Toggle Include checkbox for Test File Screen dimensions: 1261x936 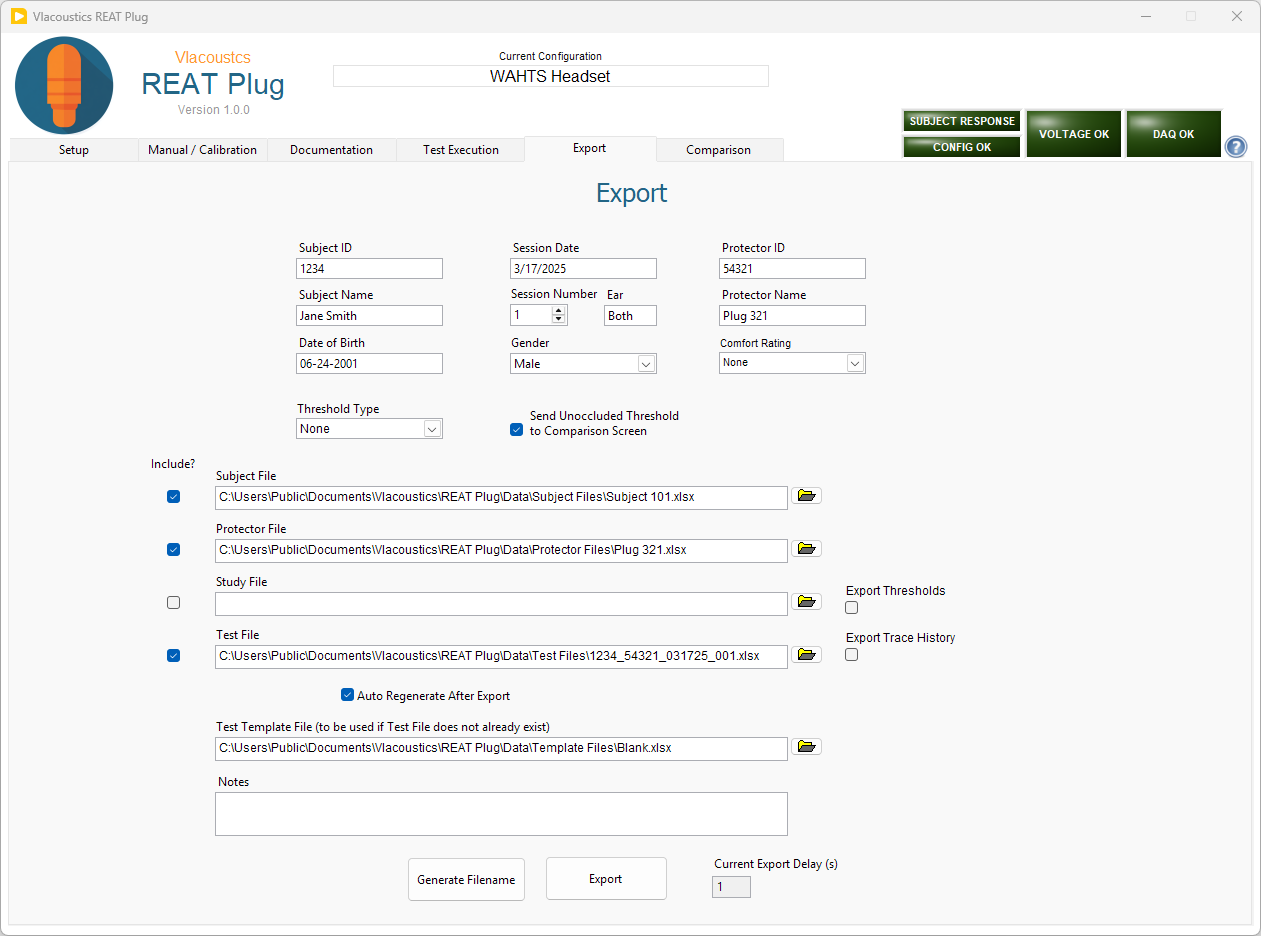click(174, 655)
